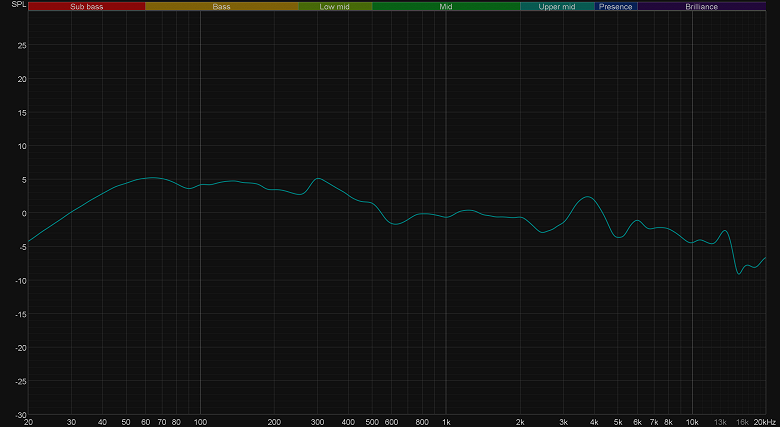Click the Upper mid band label
The width and height of the screenshot is (780, 427).
557,6
